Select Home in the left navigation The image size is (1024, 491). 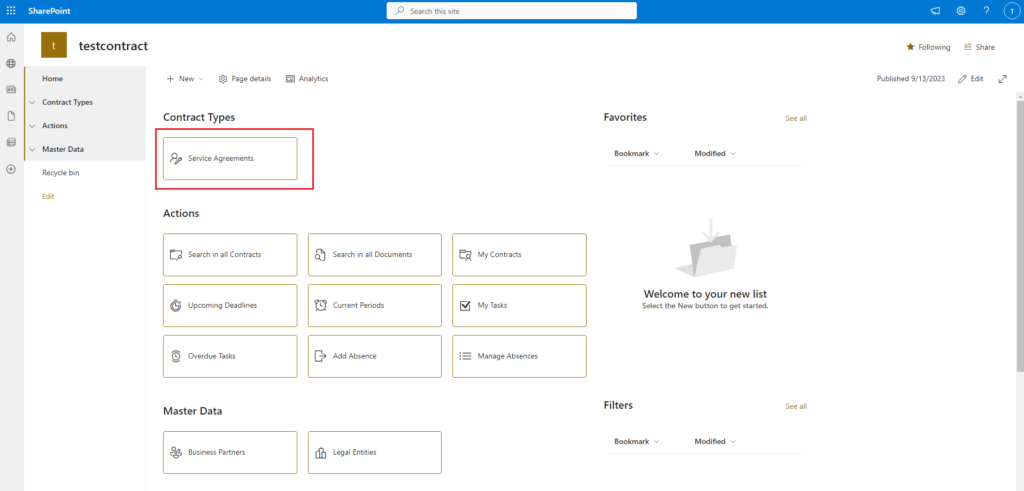(x=52, y=78)
